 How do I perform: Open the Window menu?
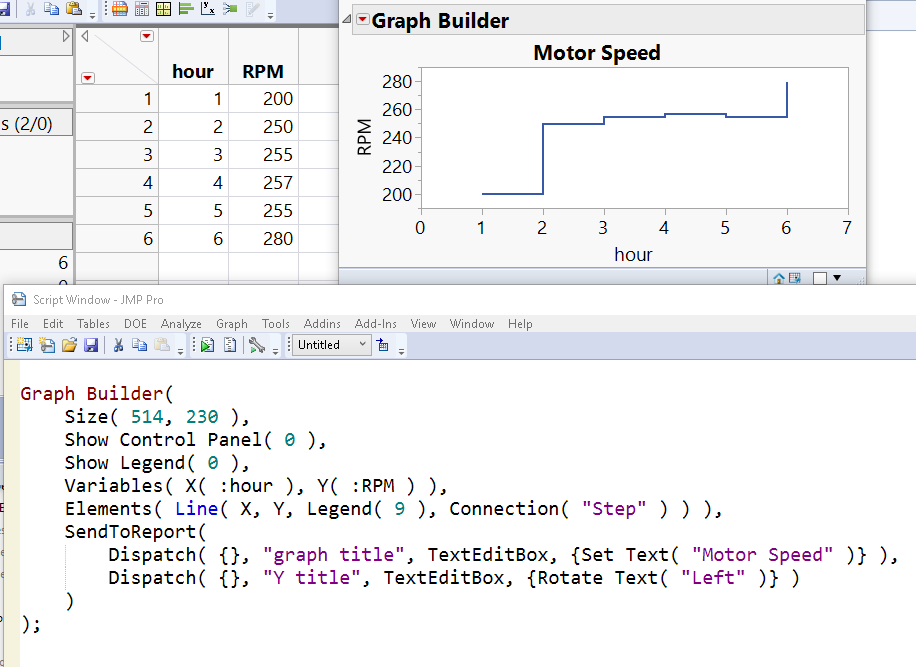tap(472, 324)
